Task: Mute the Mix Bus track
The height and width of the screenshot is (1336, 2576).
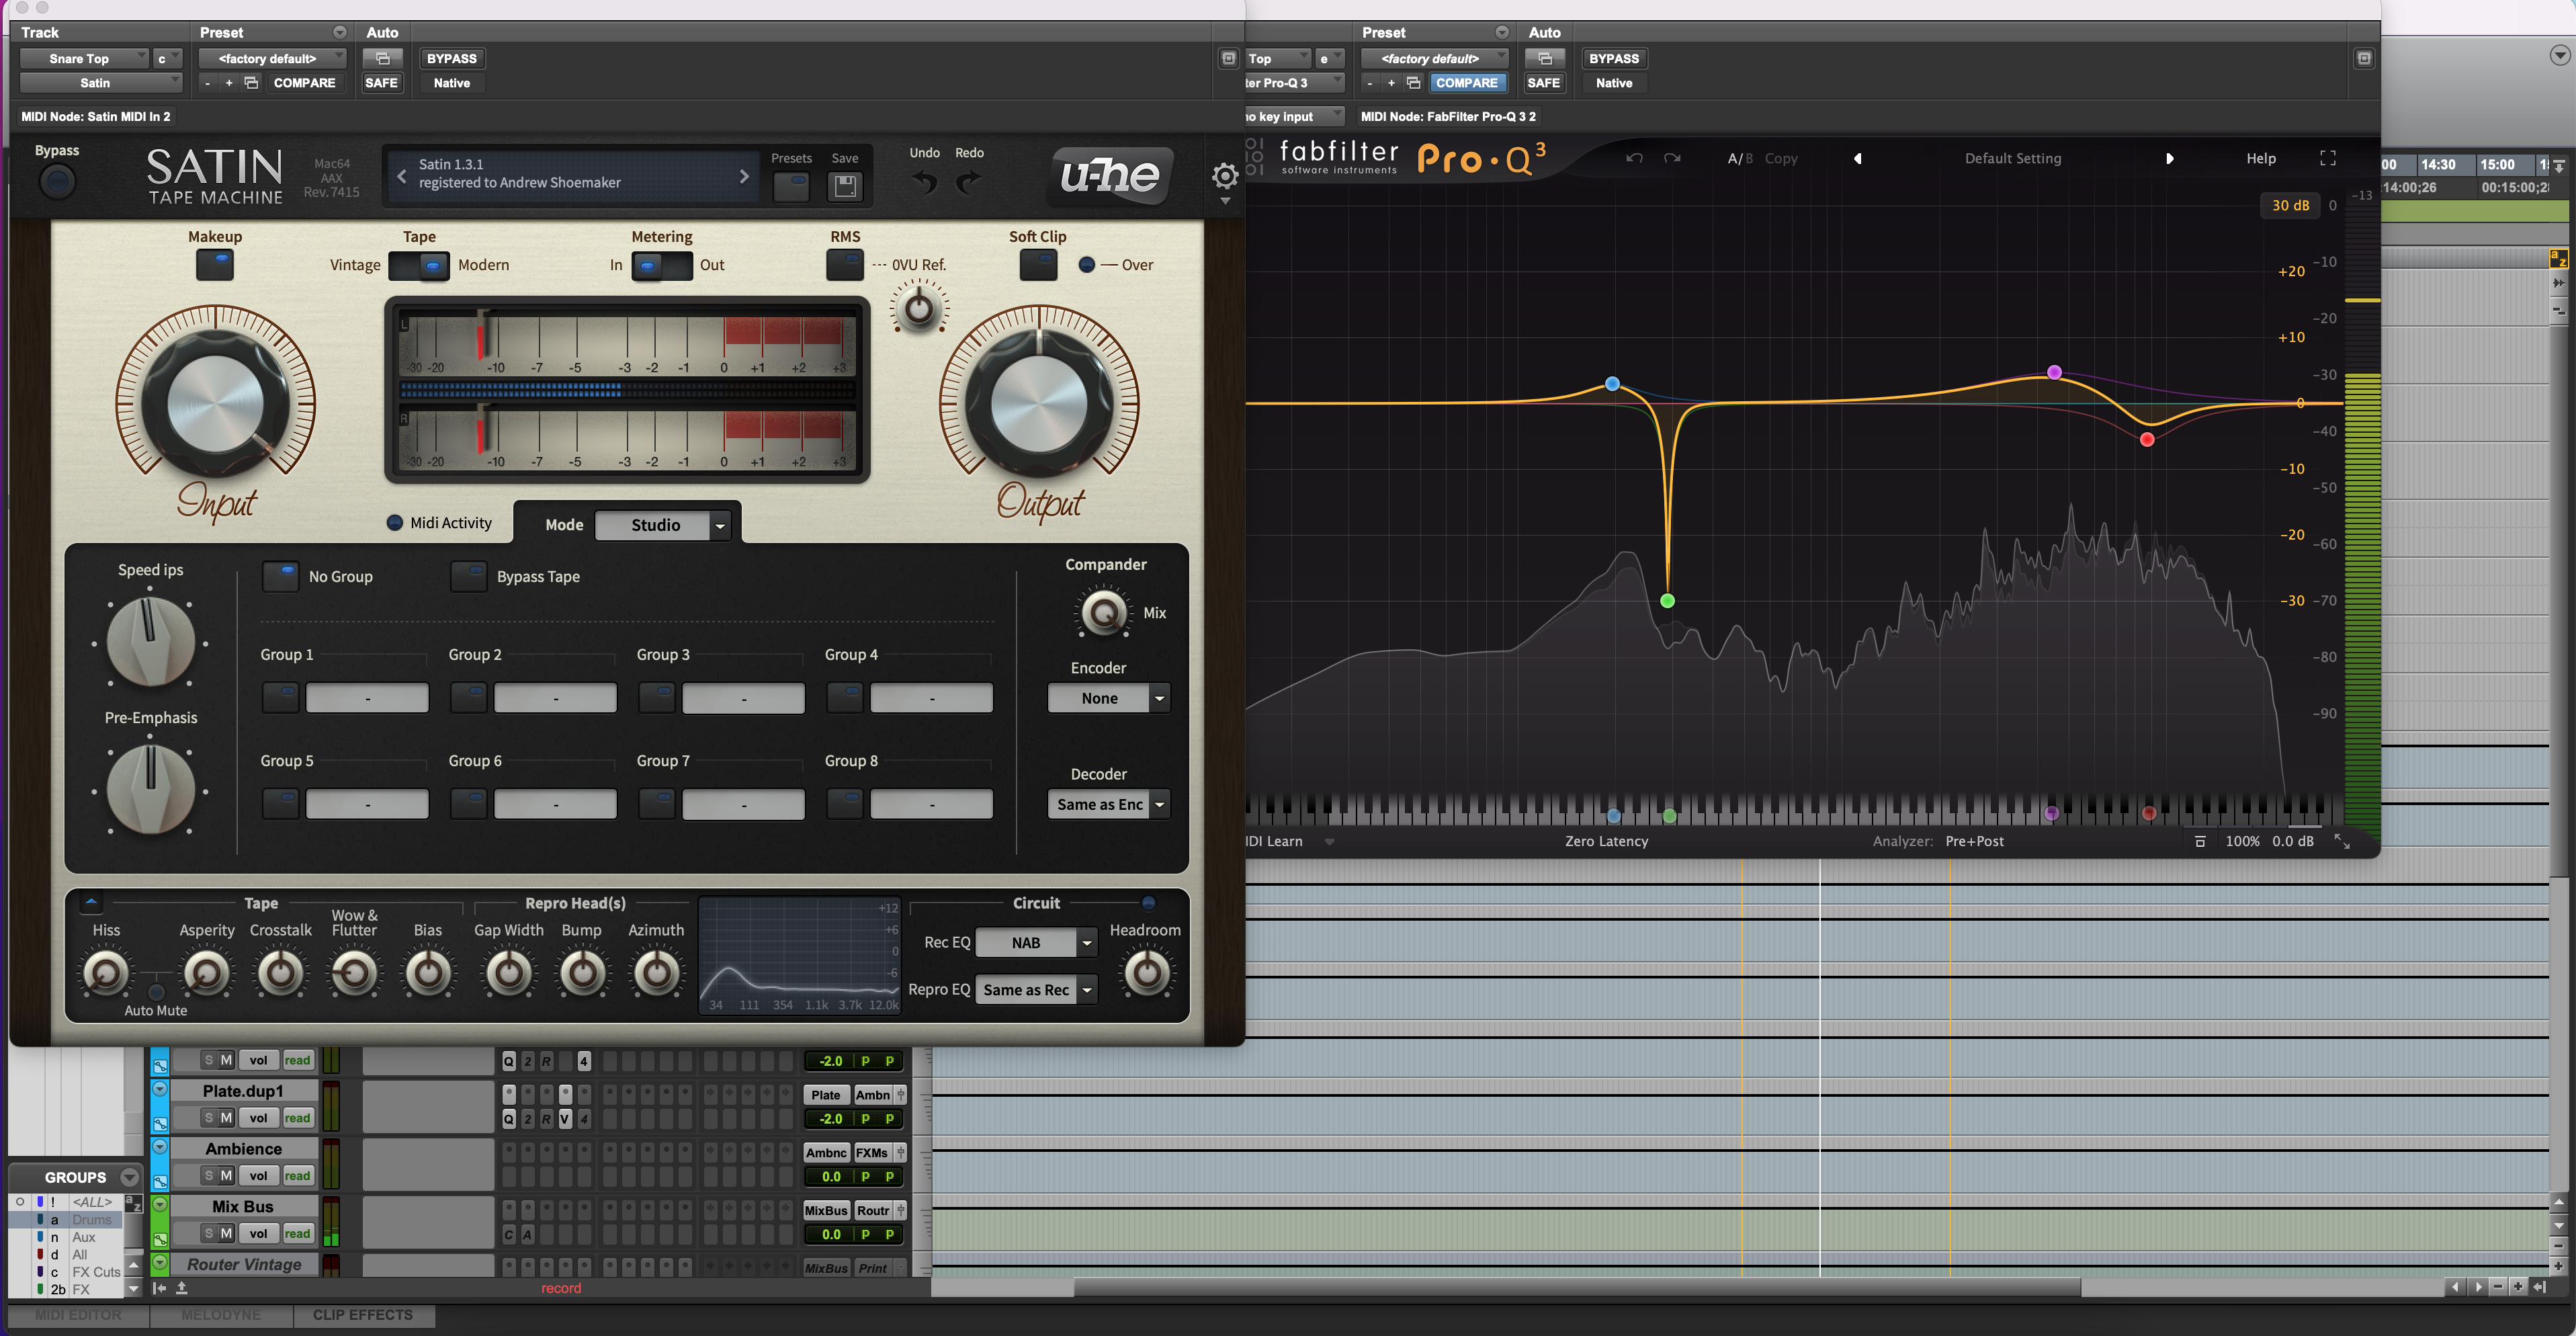Action: [226, 1233]
